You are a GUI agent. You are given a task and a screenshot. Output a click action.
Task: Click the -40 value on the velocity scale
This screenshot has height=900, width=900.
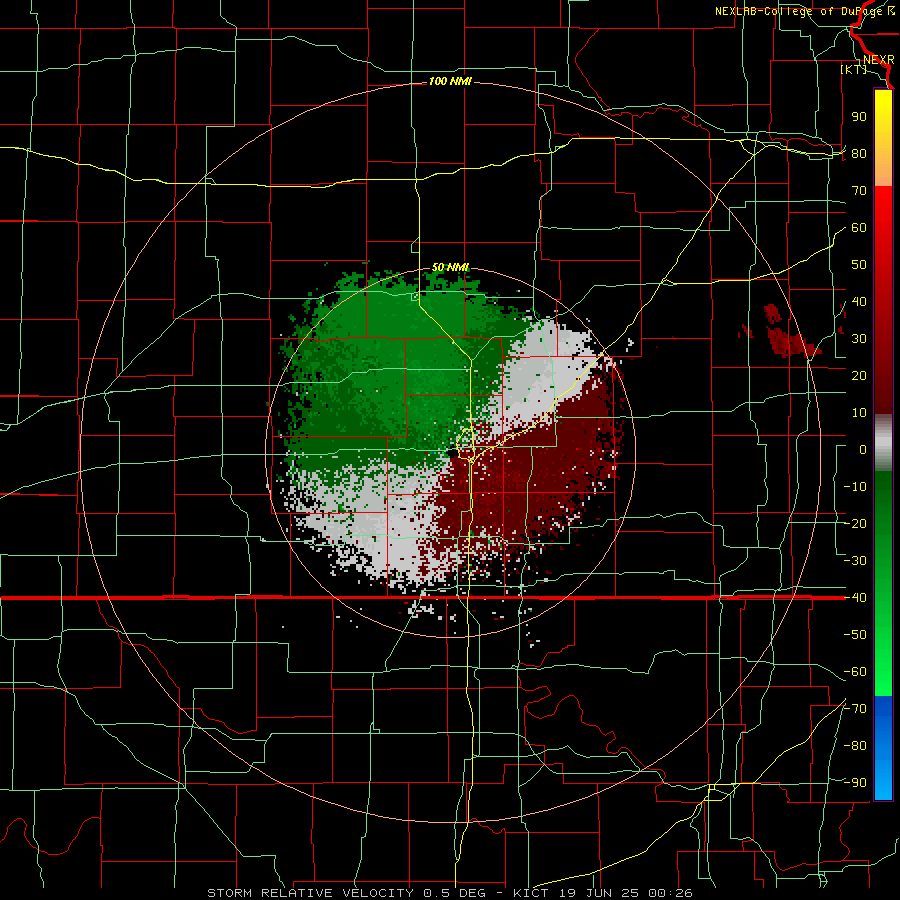click(855, 598)
